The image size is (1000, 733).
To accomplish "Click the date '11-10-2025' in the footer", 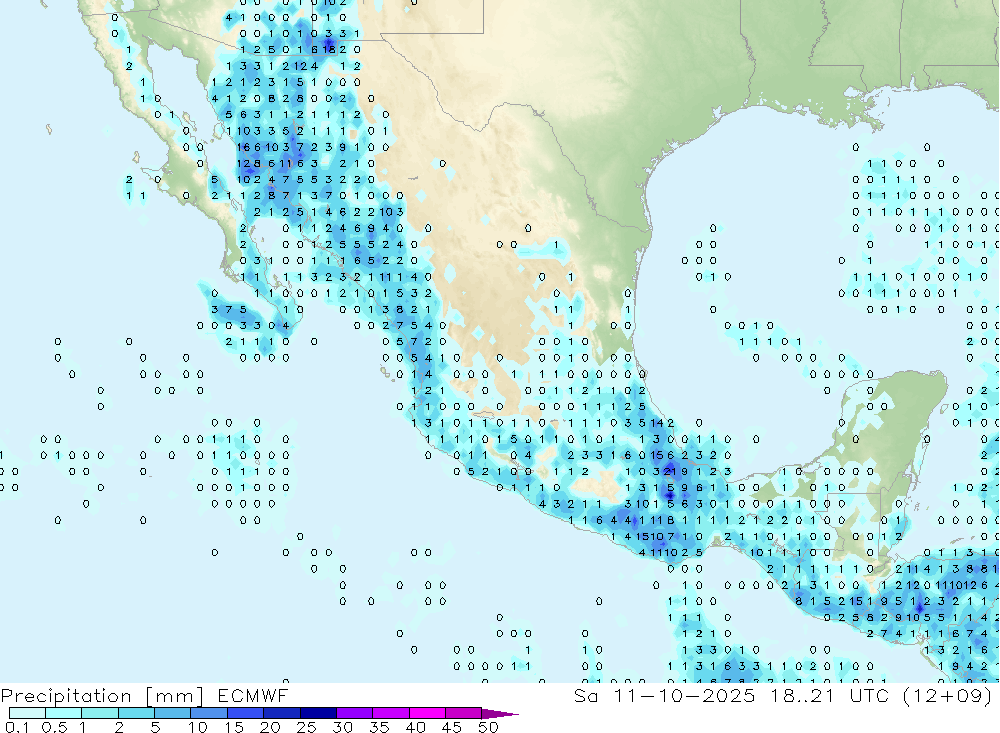I will tap(684, 695).
